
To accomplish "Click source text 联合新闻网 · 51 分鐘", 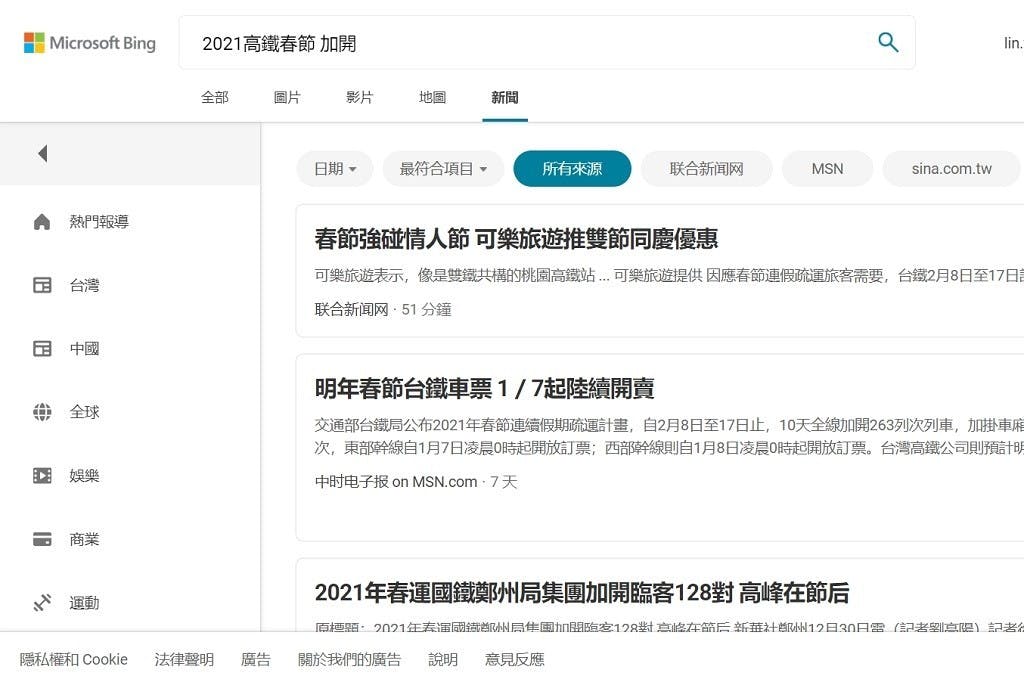I will pyautogui.click(x=383, y=309).
